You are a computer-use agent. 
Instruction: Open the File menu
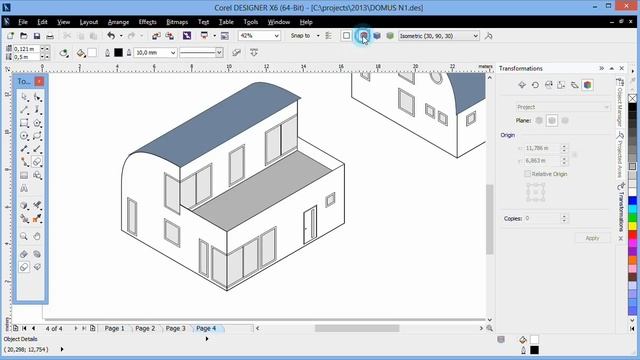click(x=23, y=22)
